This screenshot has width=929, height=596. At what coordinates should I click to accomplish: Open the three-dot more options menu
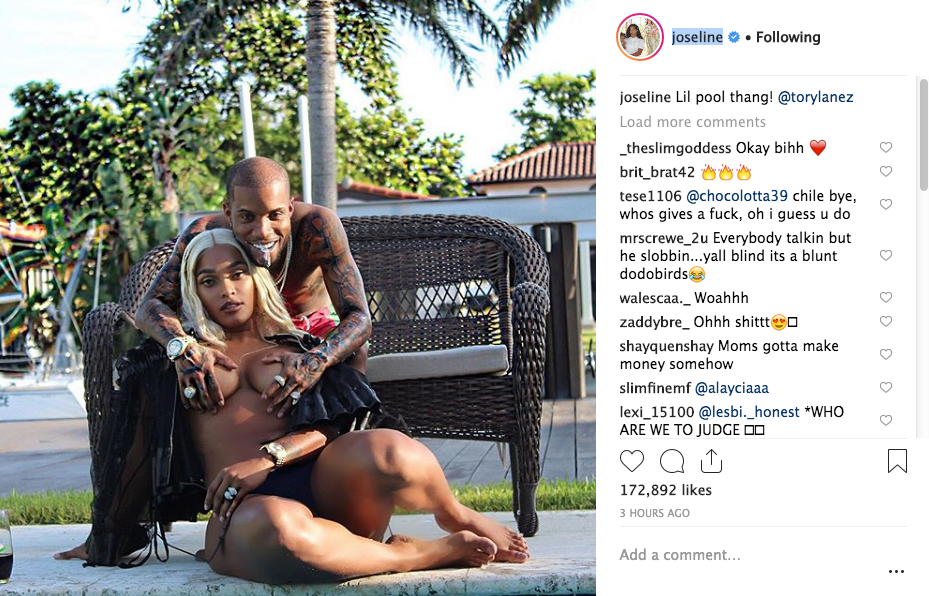tap(896, 572)
